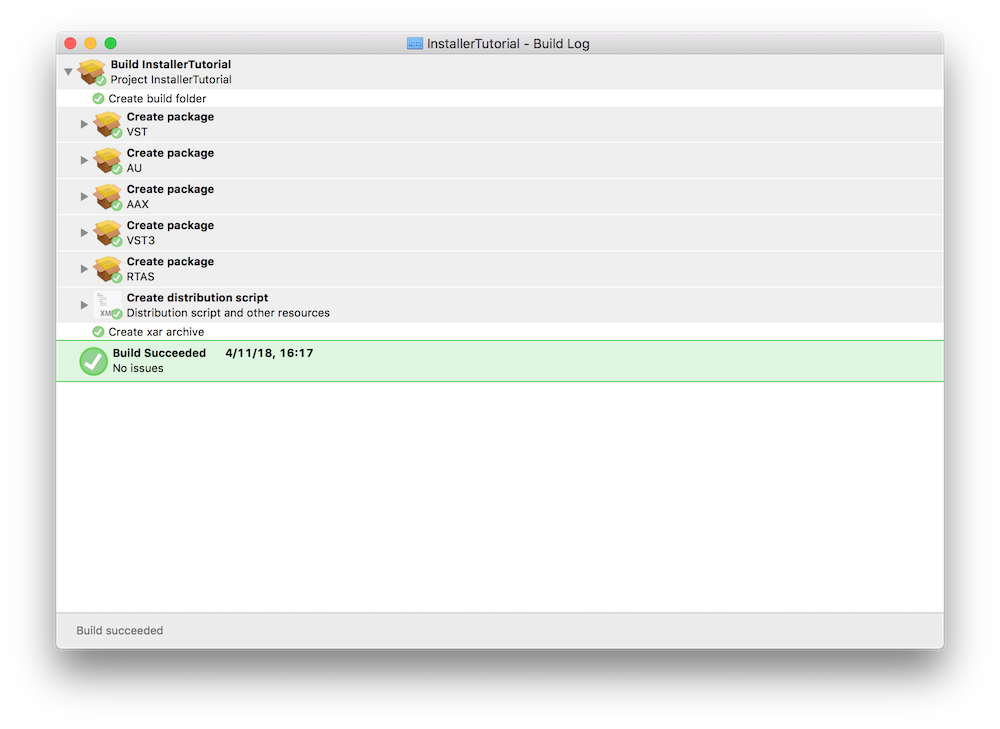Screen dimensions: 1000x729
Task: Select the Build Succeeded result row
Action: coord(500,361)
